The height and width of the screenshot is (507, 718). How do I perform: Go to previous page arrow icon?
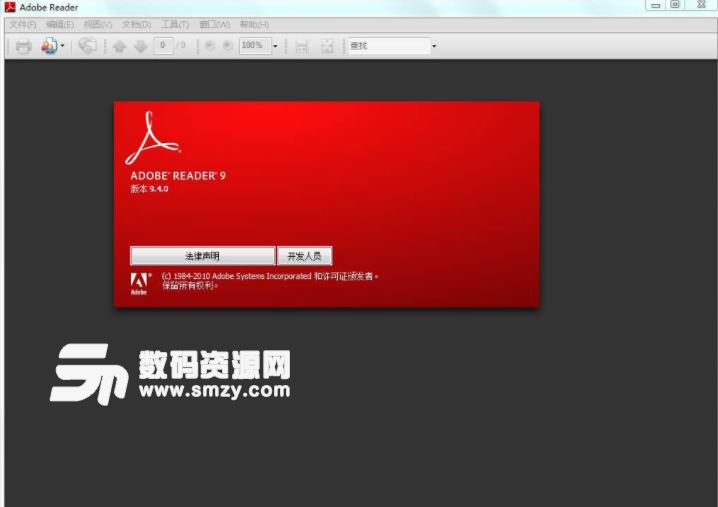coord(120,46)
